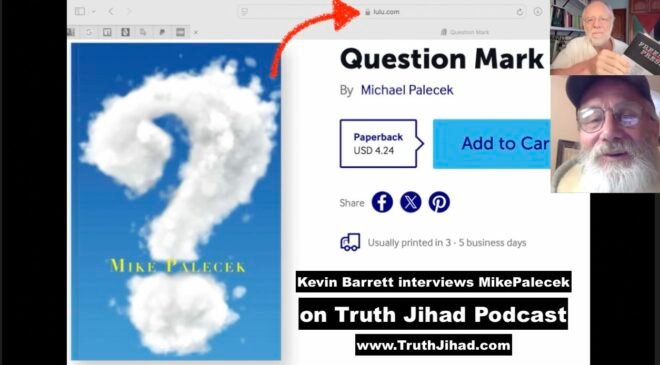Close the tab using the small x
660x365 pixels.
pyautogui.click(x=196, y=32)
